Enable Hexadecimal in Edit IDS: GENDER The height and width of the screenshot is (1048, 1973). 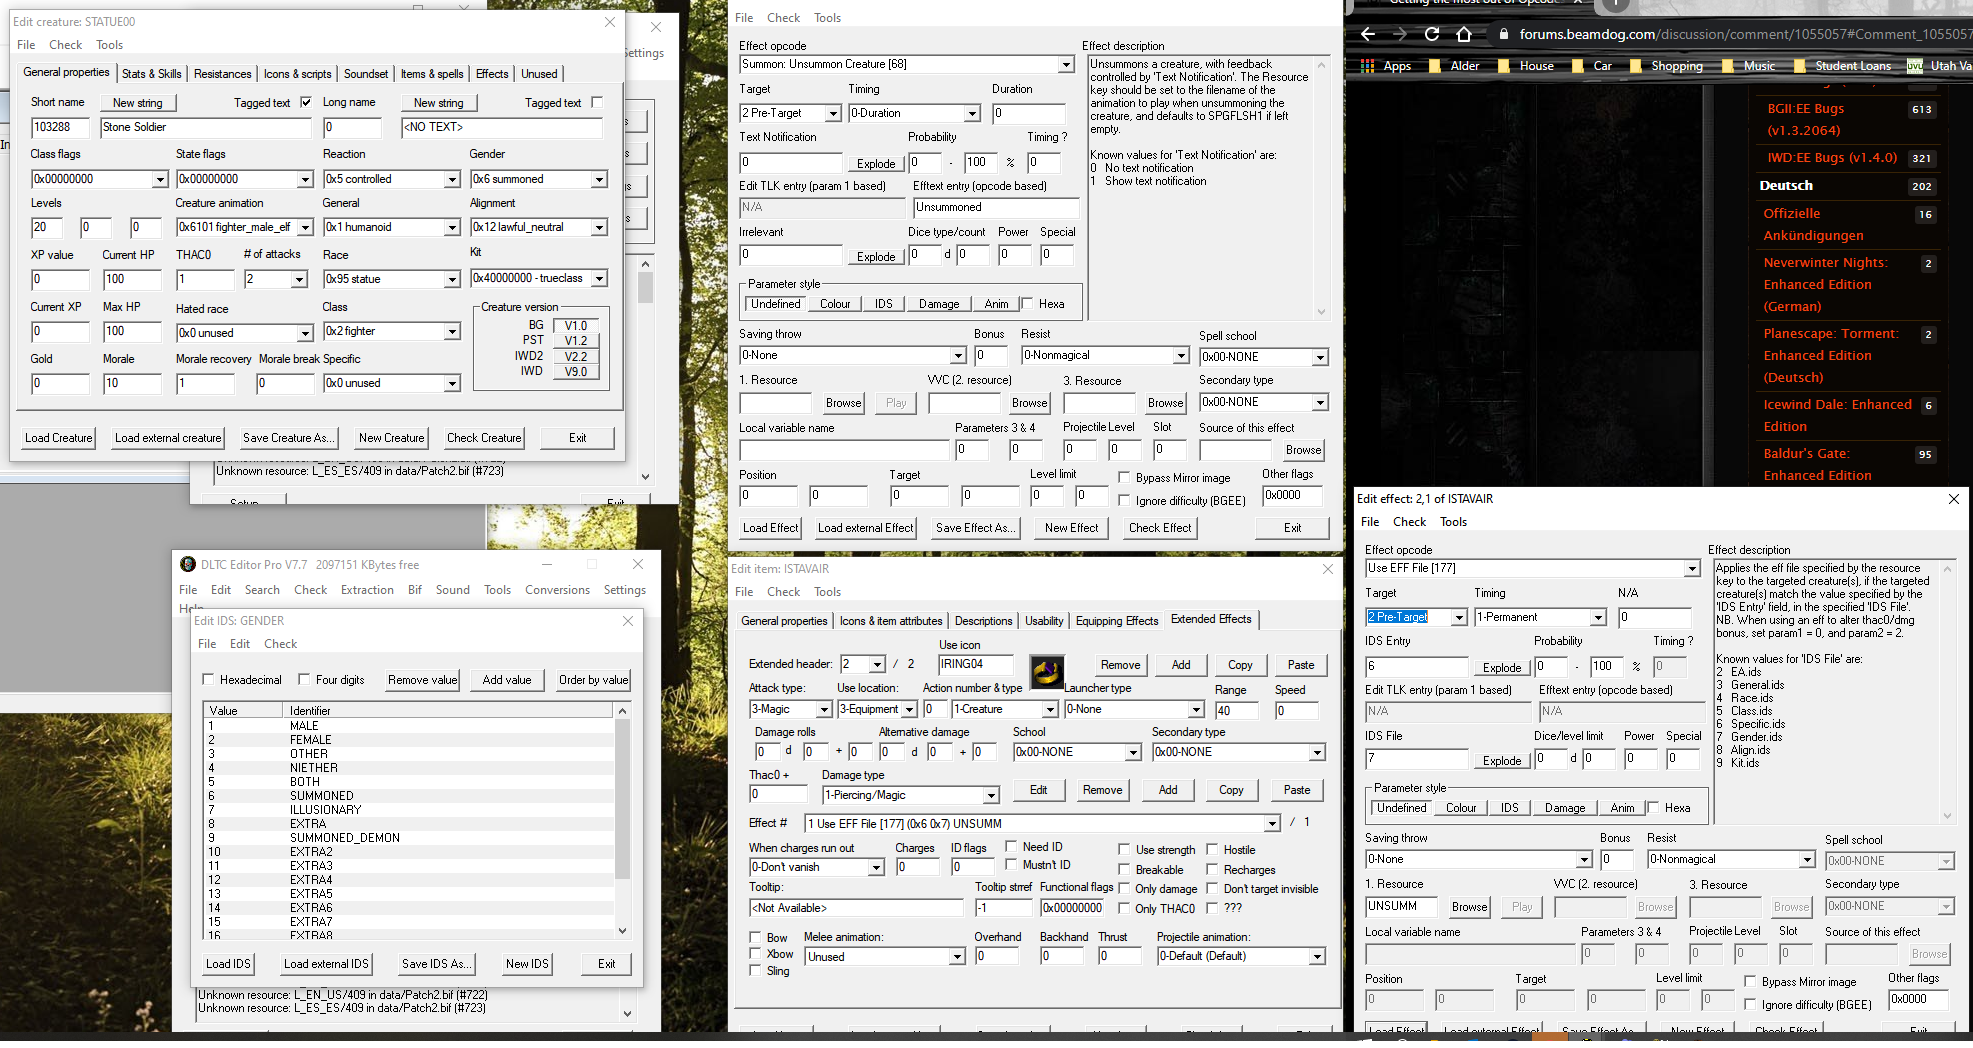tap(209, 680)
